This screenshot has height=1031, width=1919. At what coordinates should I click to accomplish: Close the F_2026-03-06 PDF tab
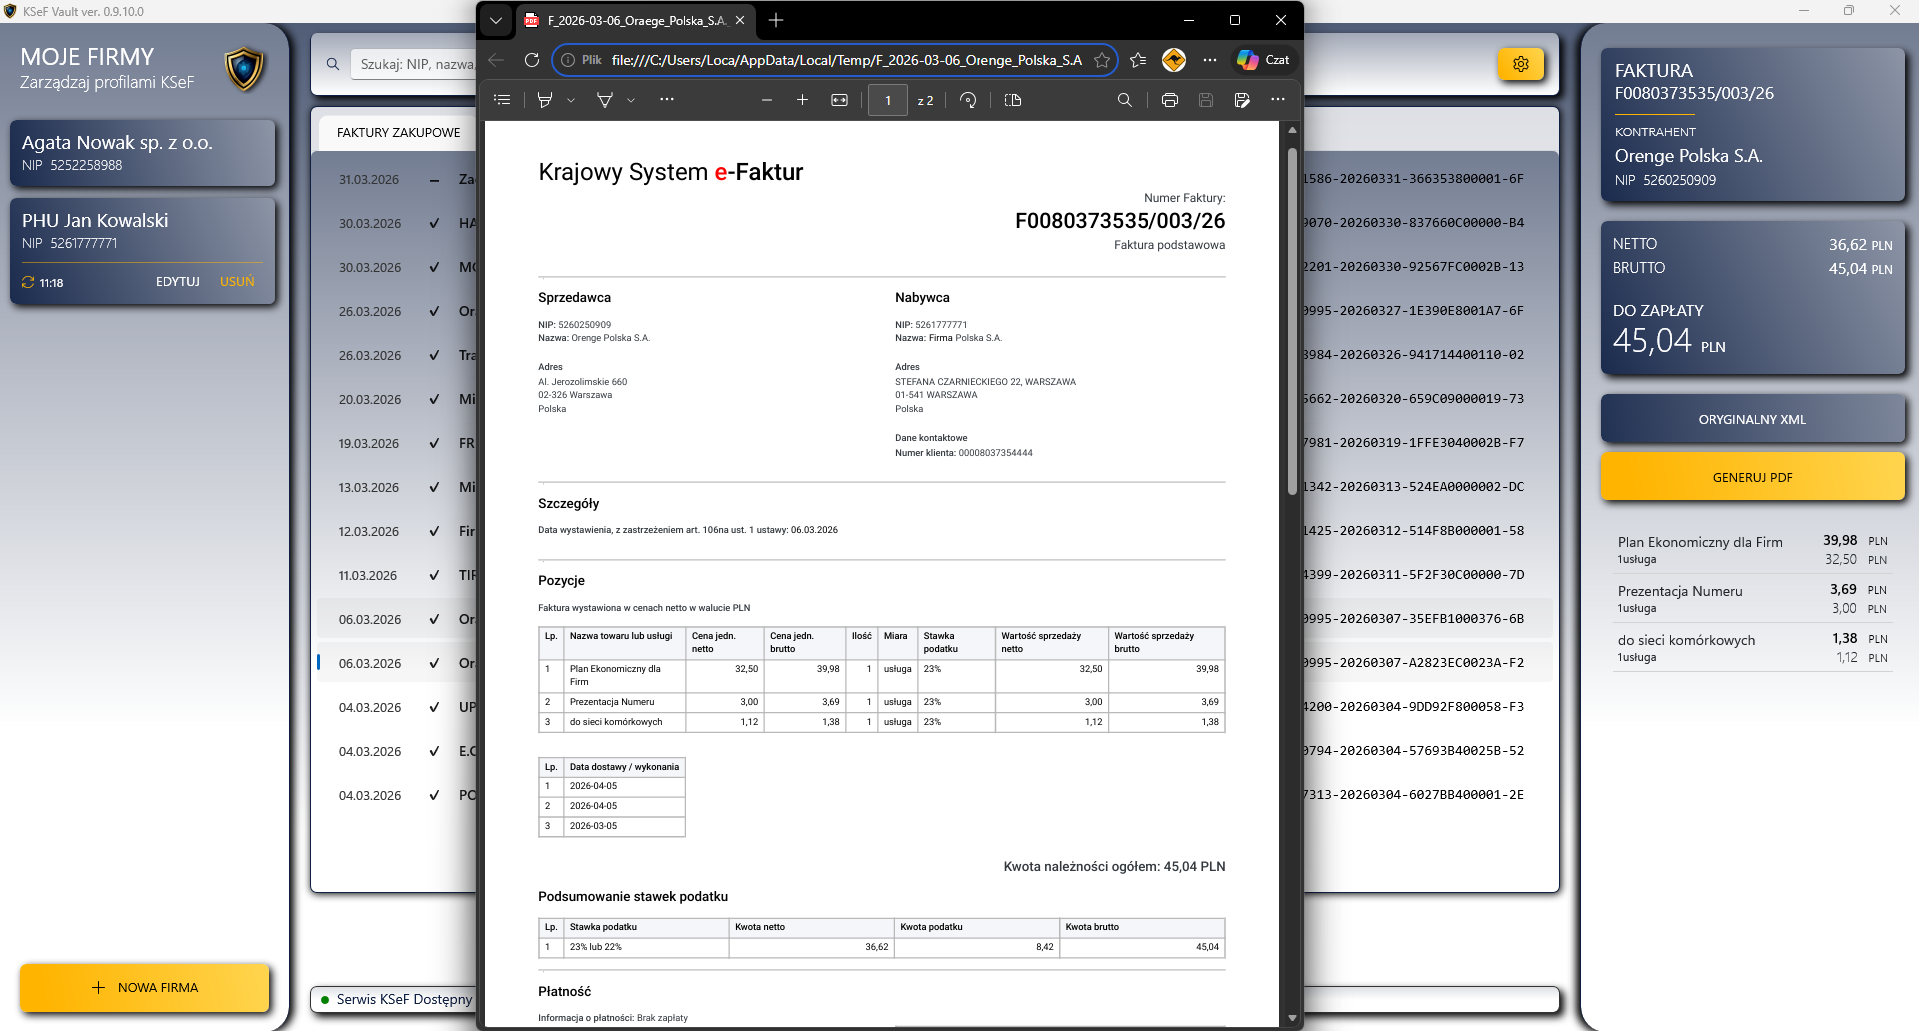(740, 20)
